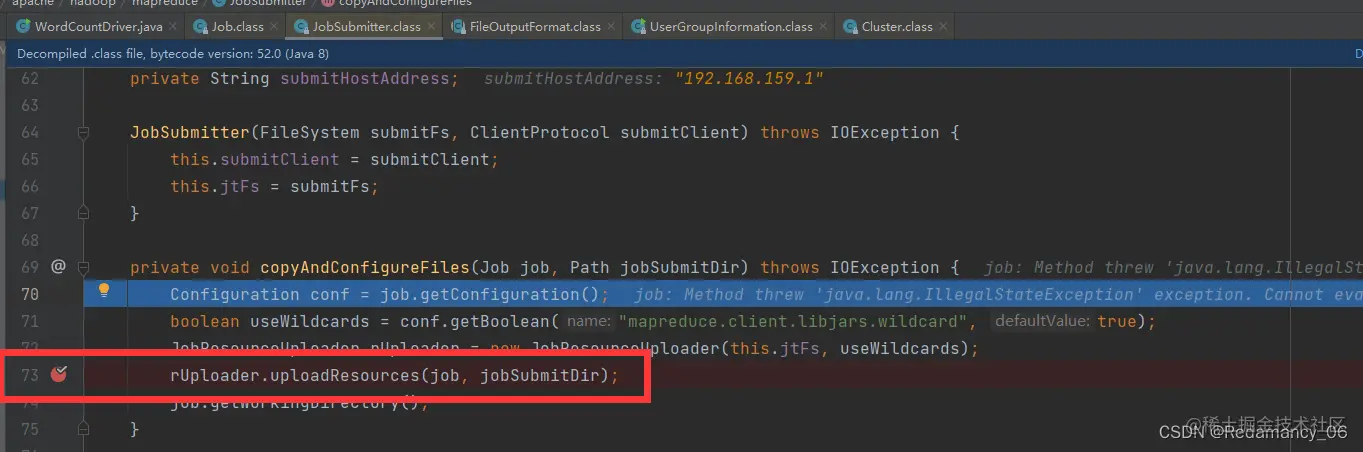The height and width of the screenshot is (452, 1363).
Task: Close the JobSubmitter.class tab
Action: click(x=432, y=27)
